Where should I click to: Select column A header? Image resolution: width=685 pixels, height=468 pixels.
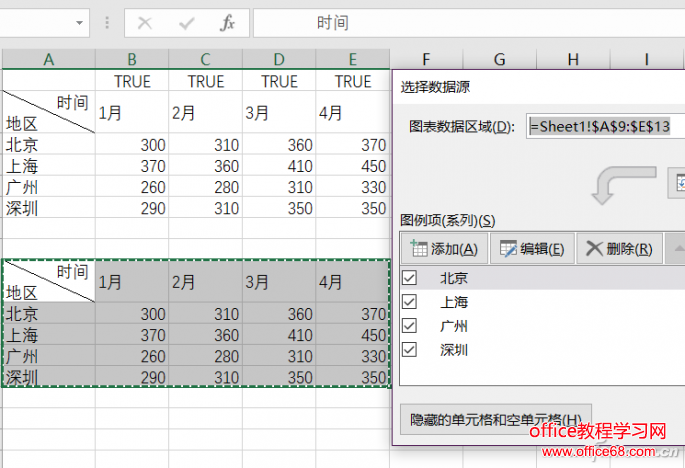(x=48, y=59)
